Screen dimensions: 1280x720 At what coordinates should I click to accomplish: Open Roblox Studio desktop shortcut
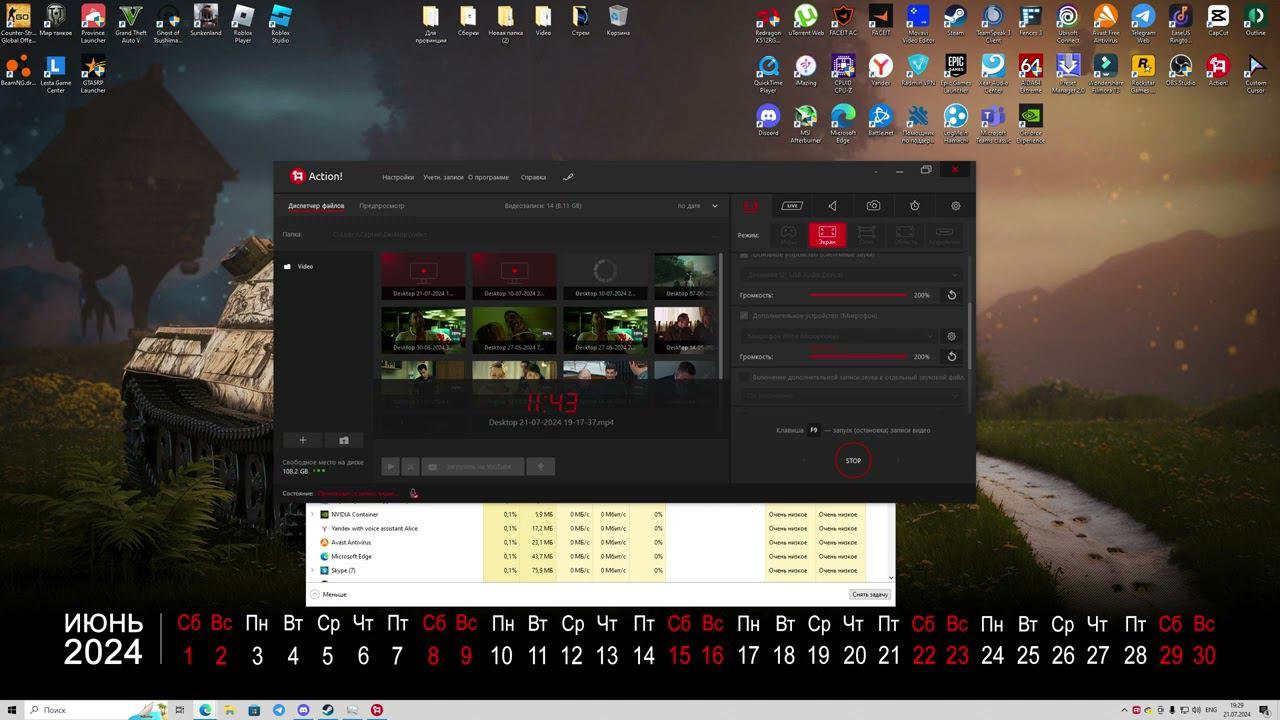coord(280,23)
